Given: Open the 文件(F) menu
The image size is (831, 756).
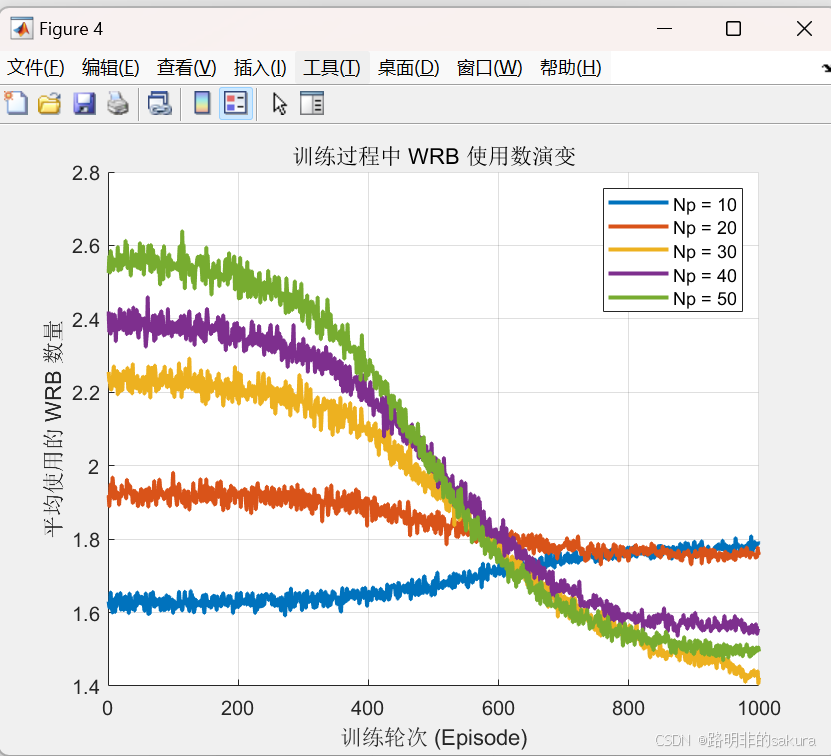Looking at the screenshot, I should pos(36,68).
